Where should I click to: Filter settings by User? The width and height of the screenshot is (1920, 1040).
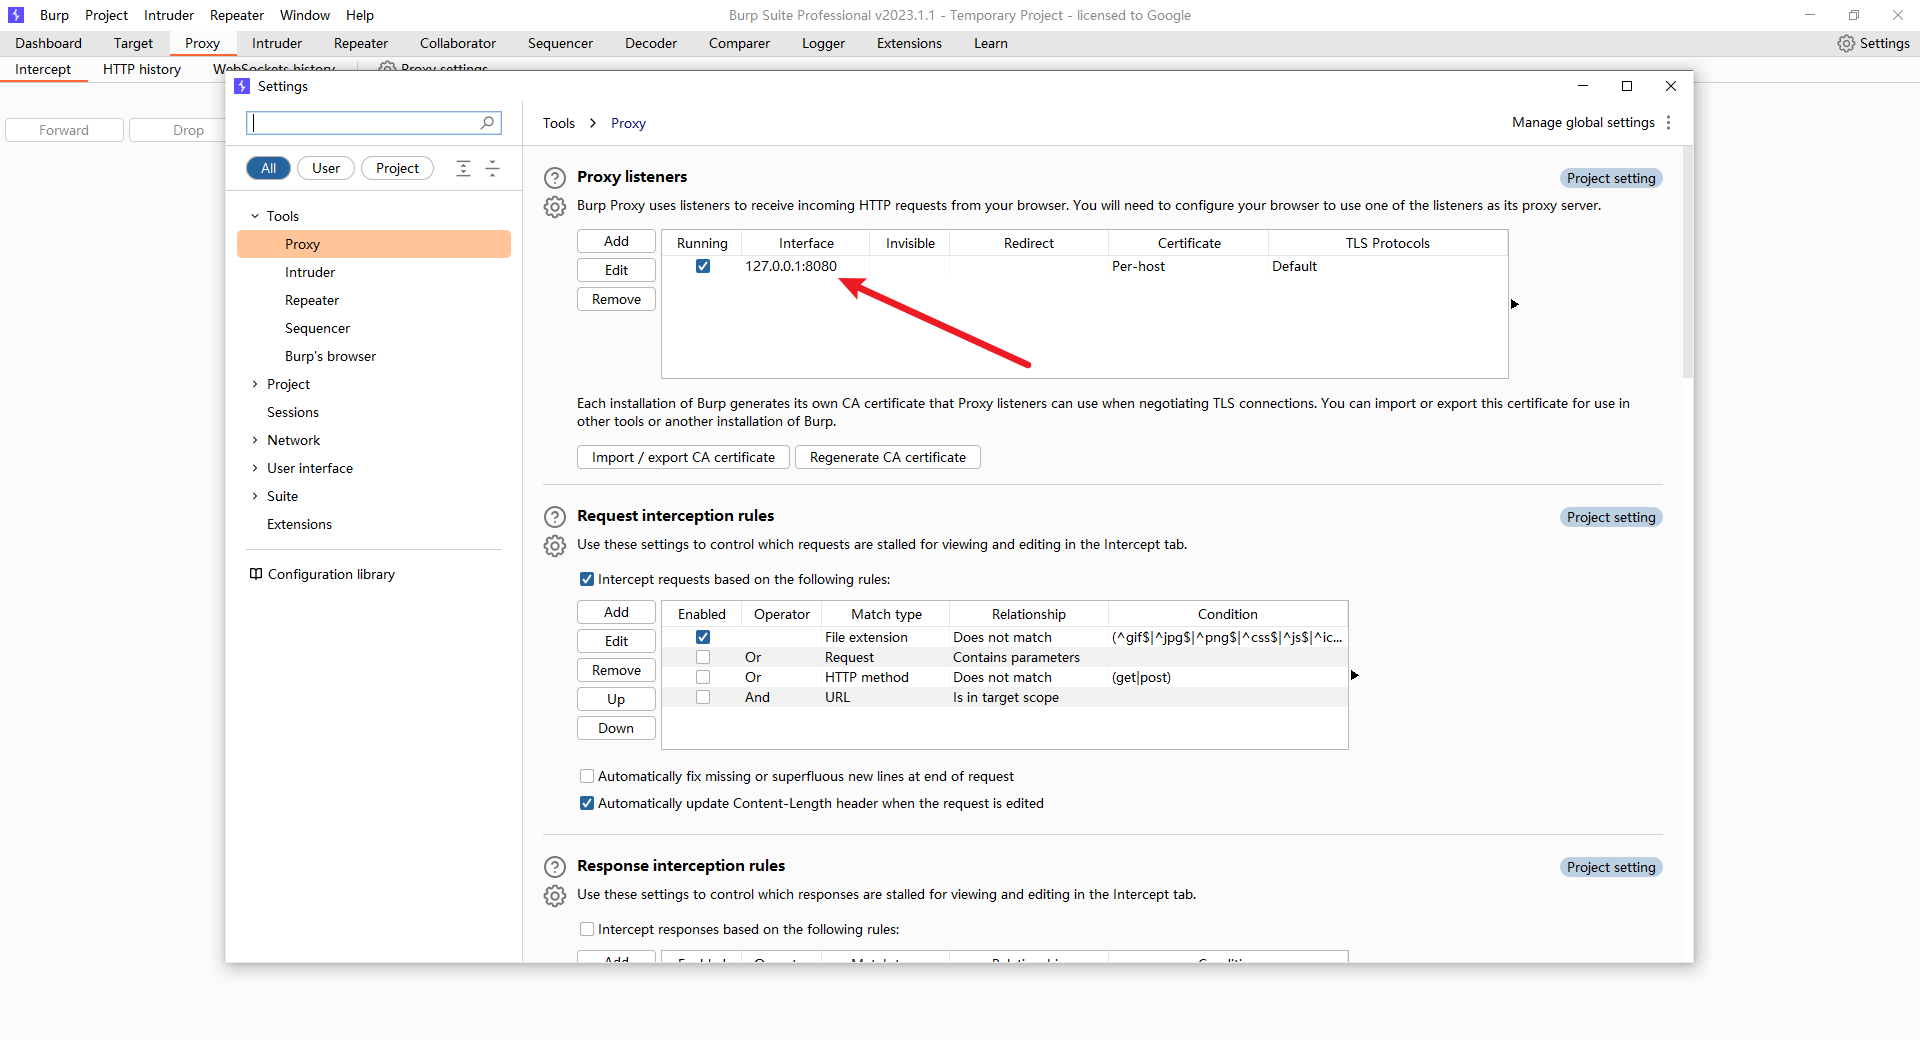click(326, 168)
